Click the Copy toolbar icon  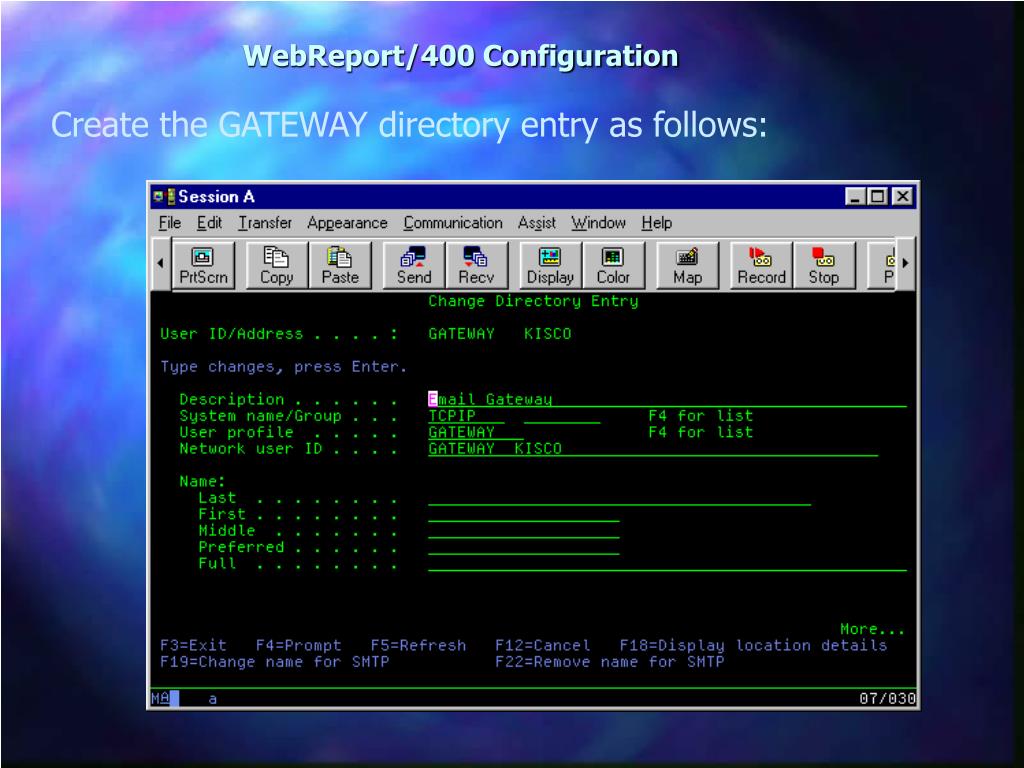click(x=276, y=264)
